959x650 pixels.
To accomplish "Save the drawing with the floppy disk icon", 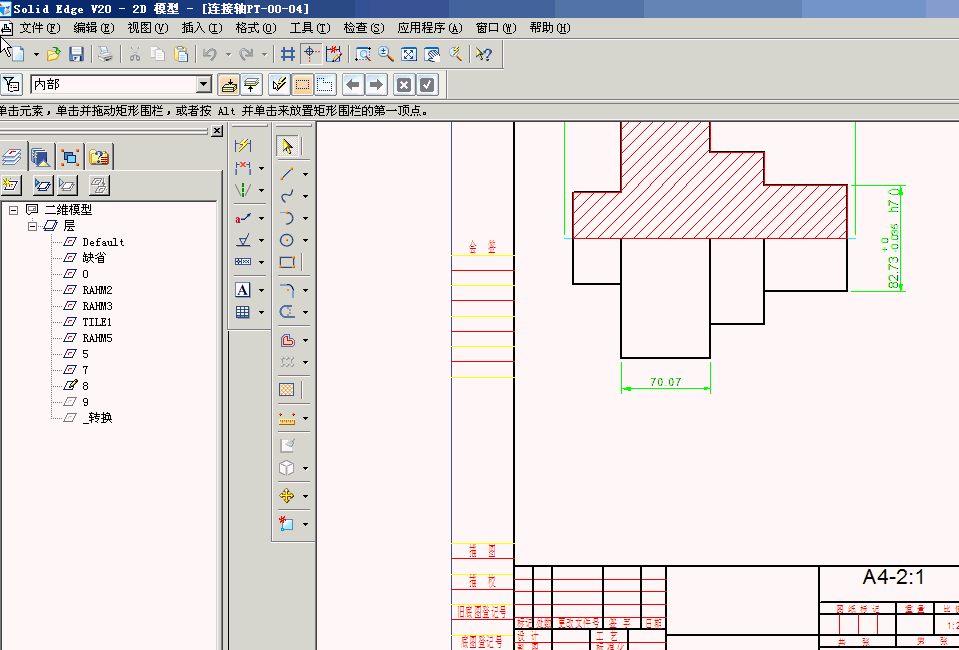I will click(x=76, y=54).
